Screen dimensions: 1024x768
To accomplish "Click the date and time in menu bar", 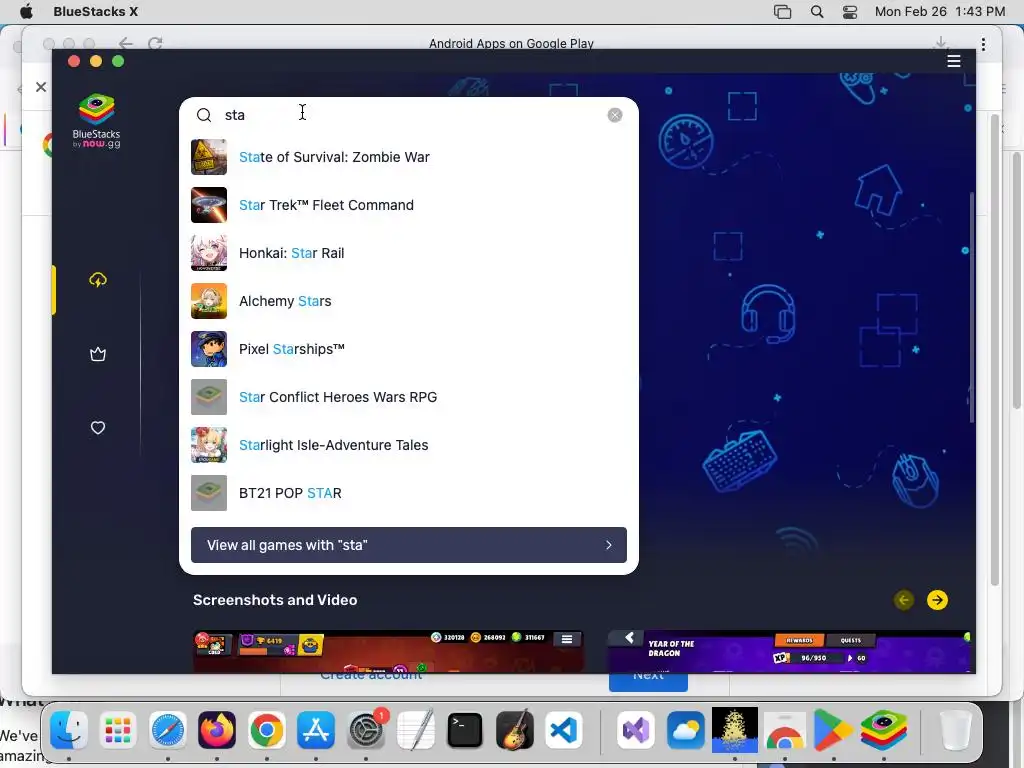I will (940, 12).
